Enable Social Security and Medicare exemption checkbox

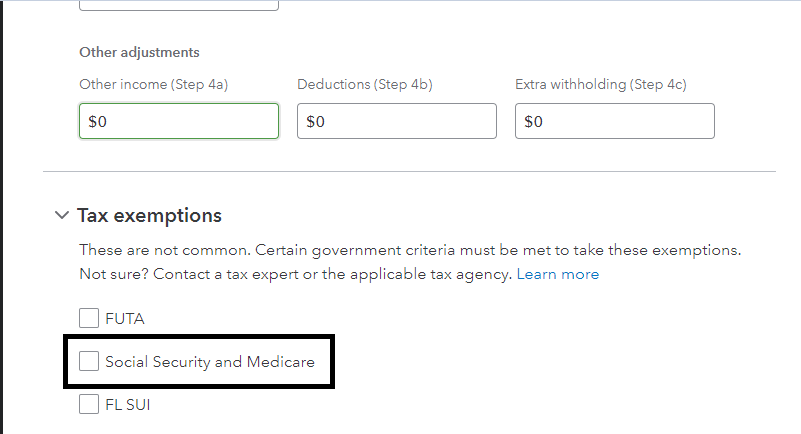click(89, 361)
